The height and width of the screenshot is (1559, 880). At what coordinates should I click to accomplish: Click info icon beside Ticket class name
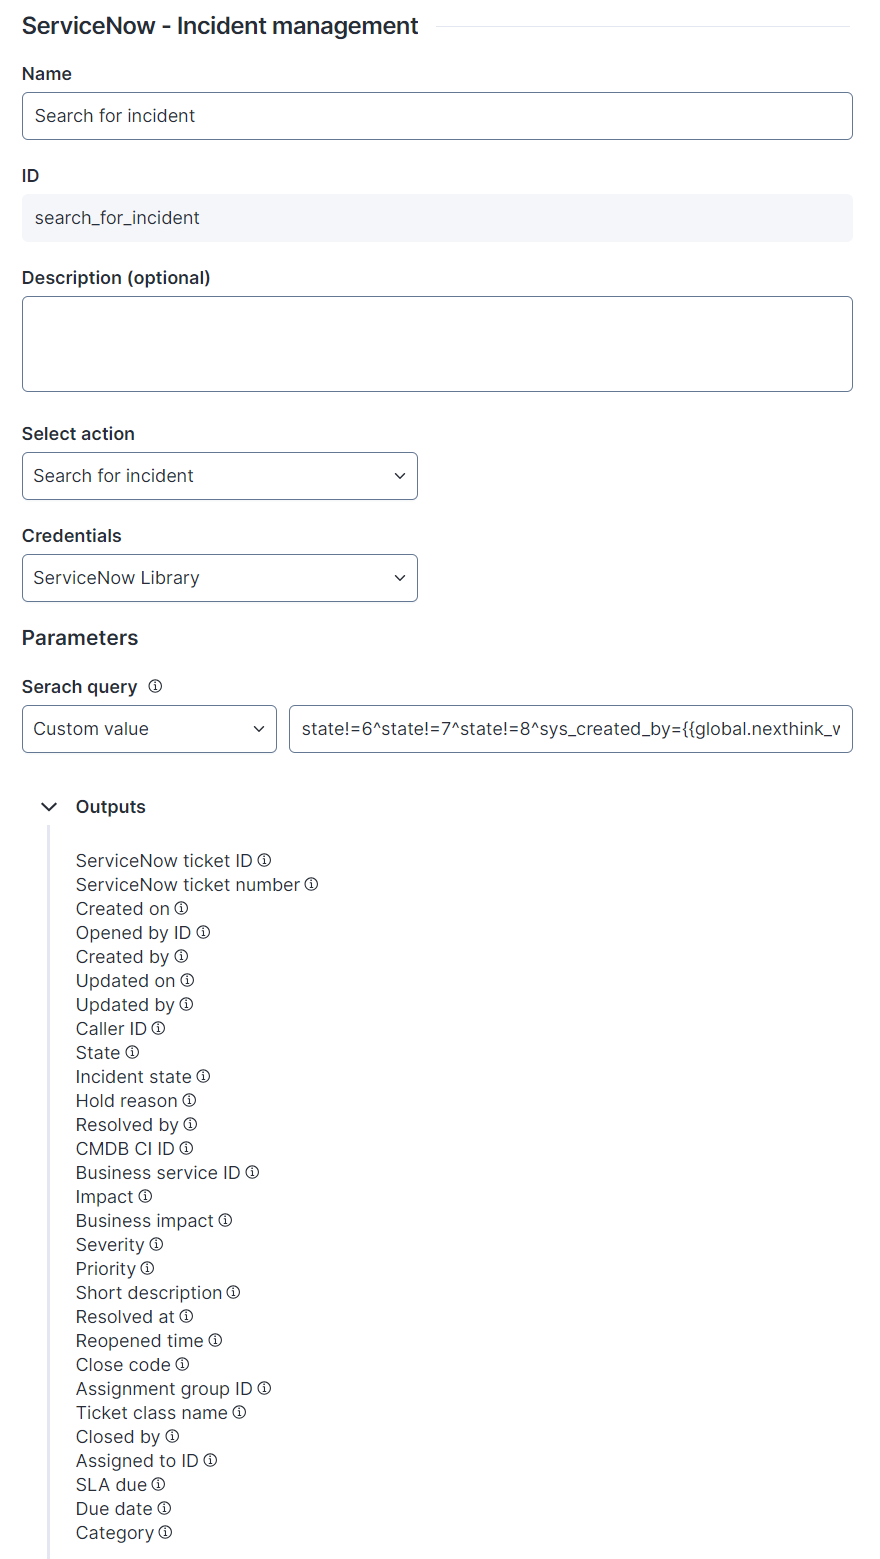click(x=239, y=1412)
